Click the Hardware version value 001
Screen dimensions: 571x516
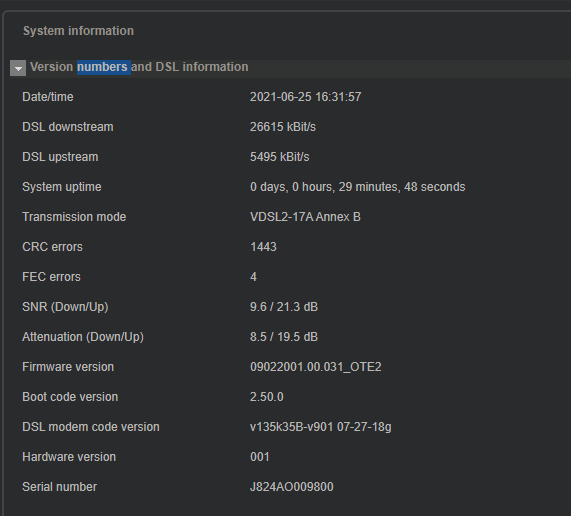pos(260,457)
